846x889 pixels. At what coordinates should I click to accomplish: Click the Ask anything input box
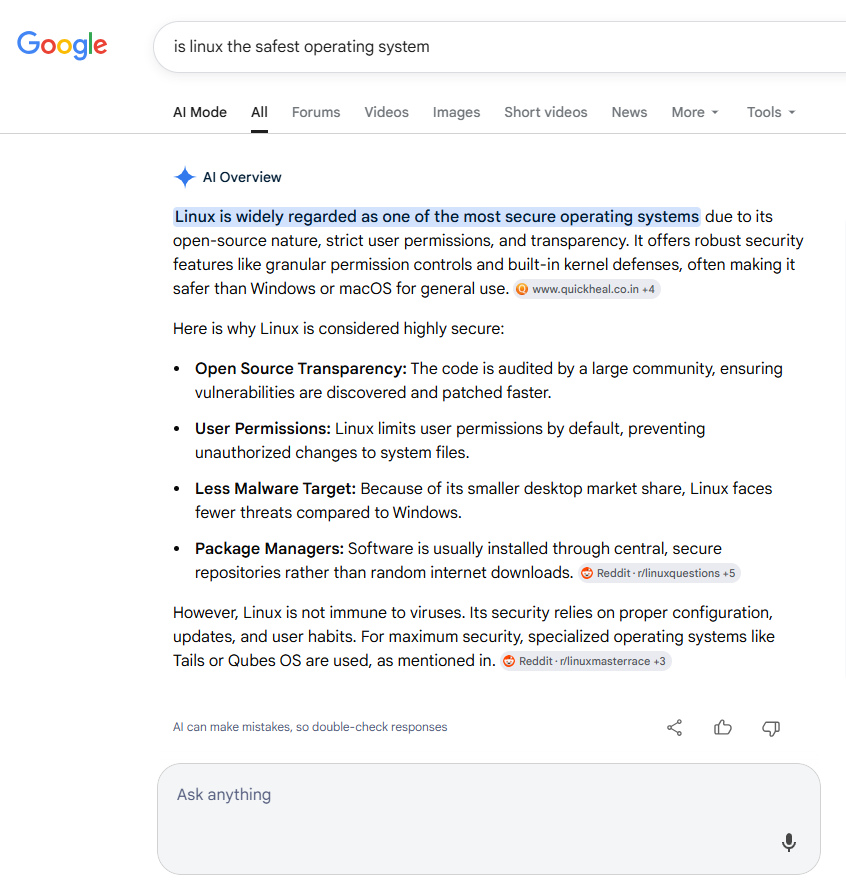(489, 819)
